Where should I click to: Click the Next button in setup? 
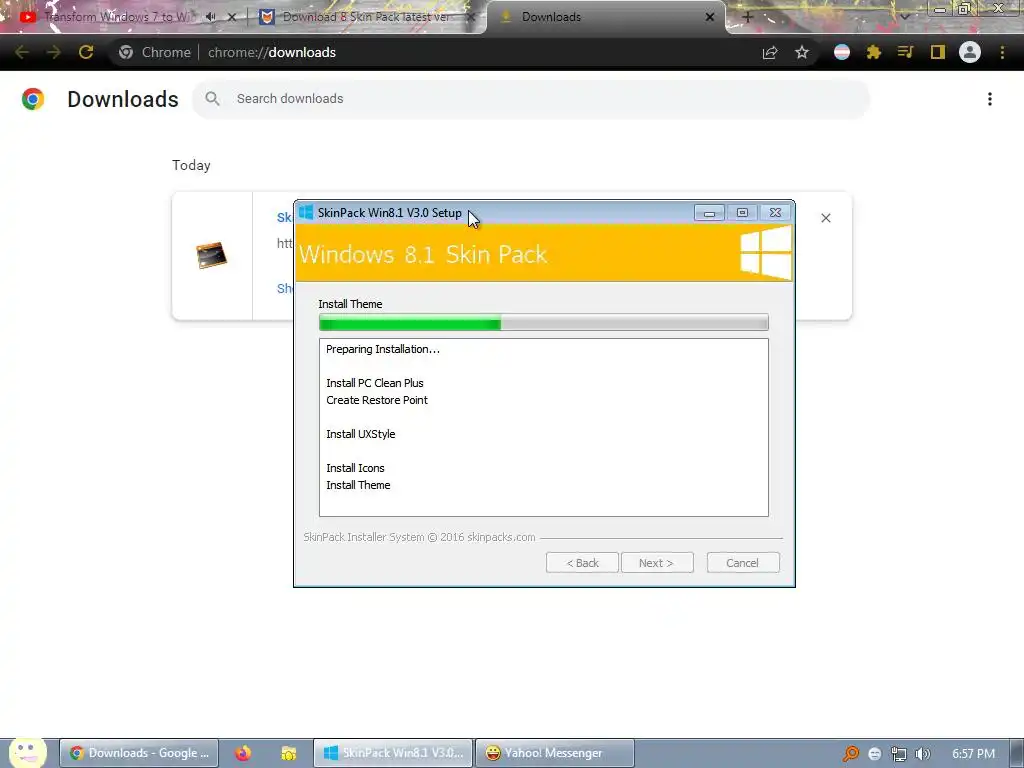pyautogui.click(x=656, y=563)
